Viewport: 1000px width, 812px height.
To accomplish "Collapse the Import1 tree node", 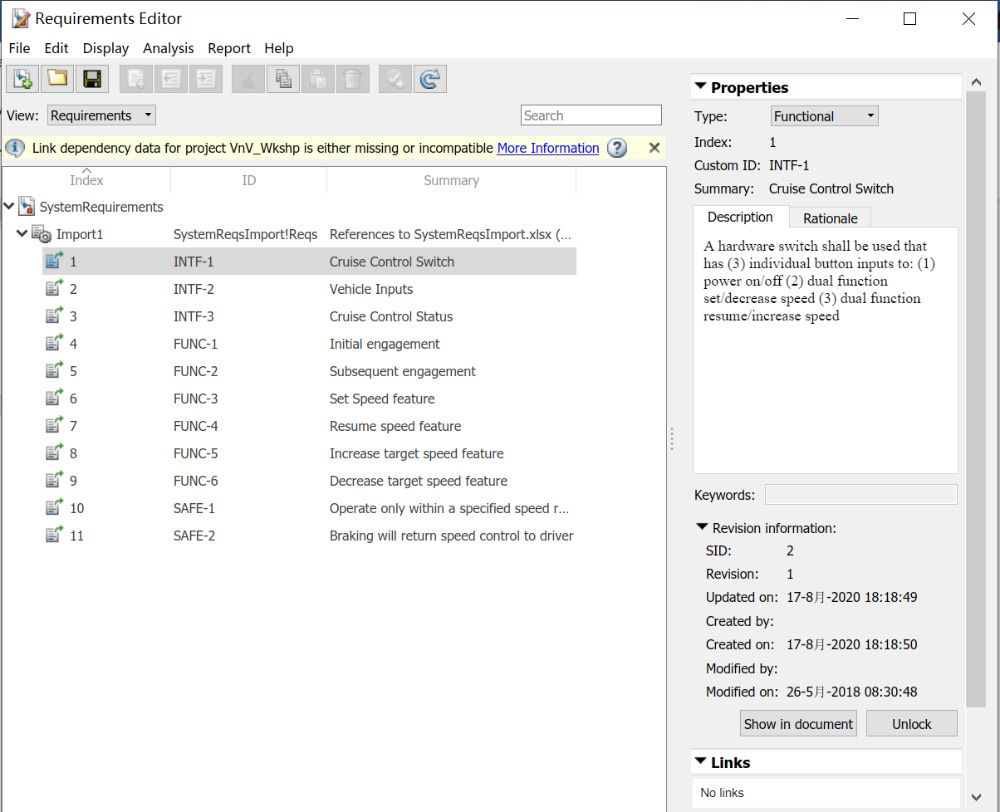I will point(23,234).
